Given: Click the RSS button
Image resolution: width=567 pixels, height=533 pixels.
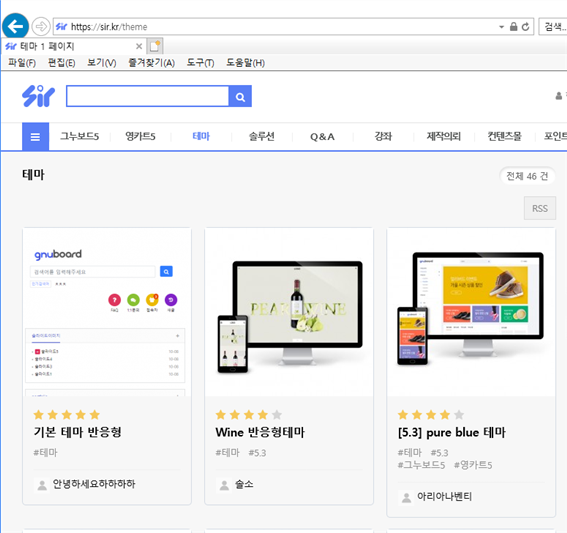Looking at the screenshot, I should (540, 208).
